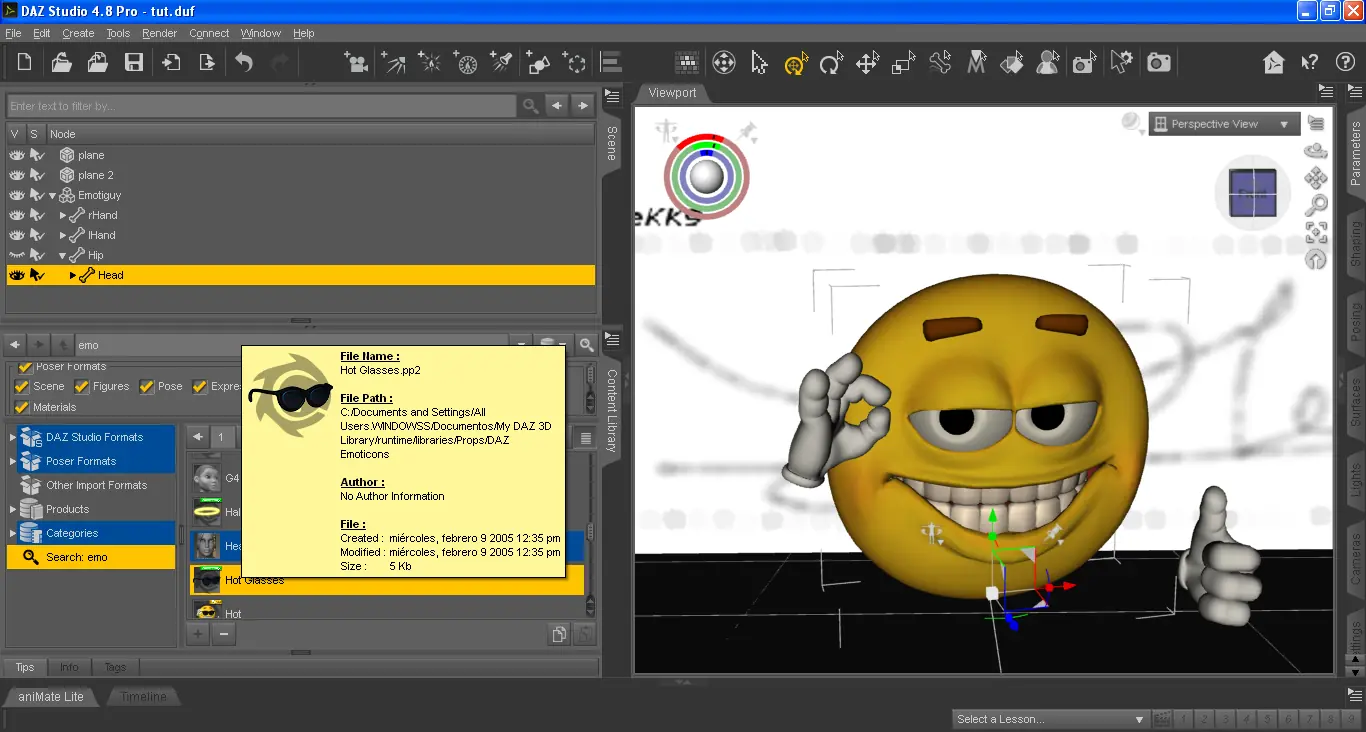Open the Perspective View dropdown
The image size is (1366, 732).
pyautogui.click(x=1224, y=124)
